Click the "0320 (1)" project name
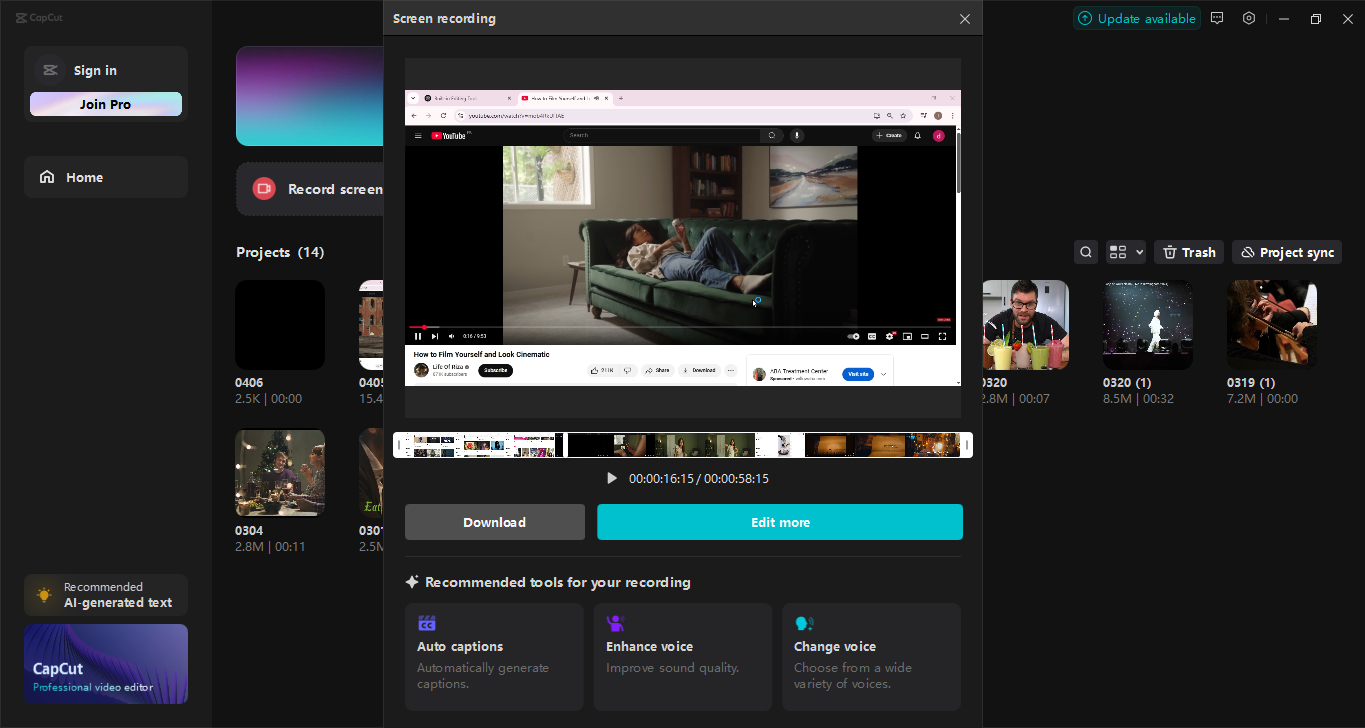 [1126, 383]
